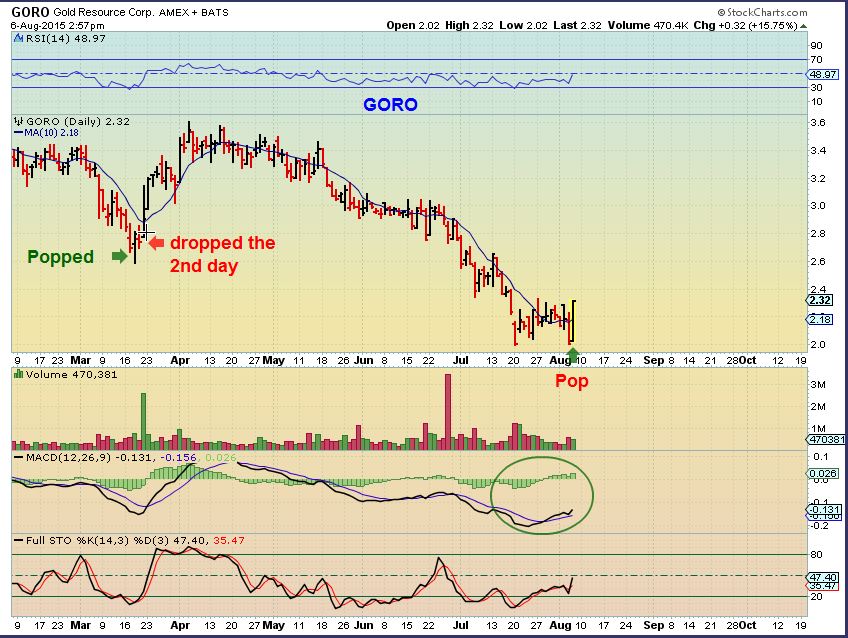Click 'Apr' on the price chart date axis
Image resolution: width=848 pixels, height=638 pixels.
point(180,360)
